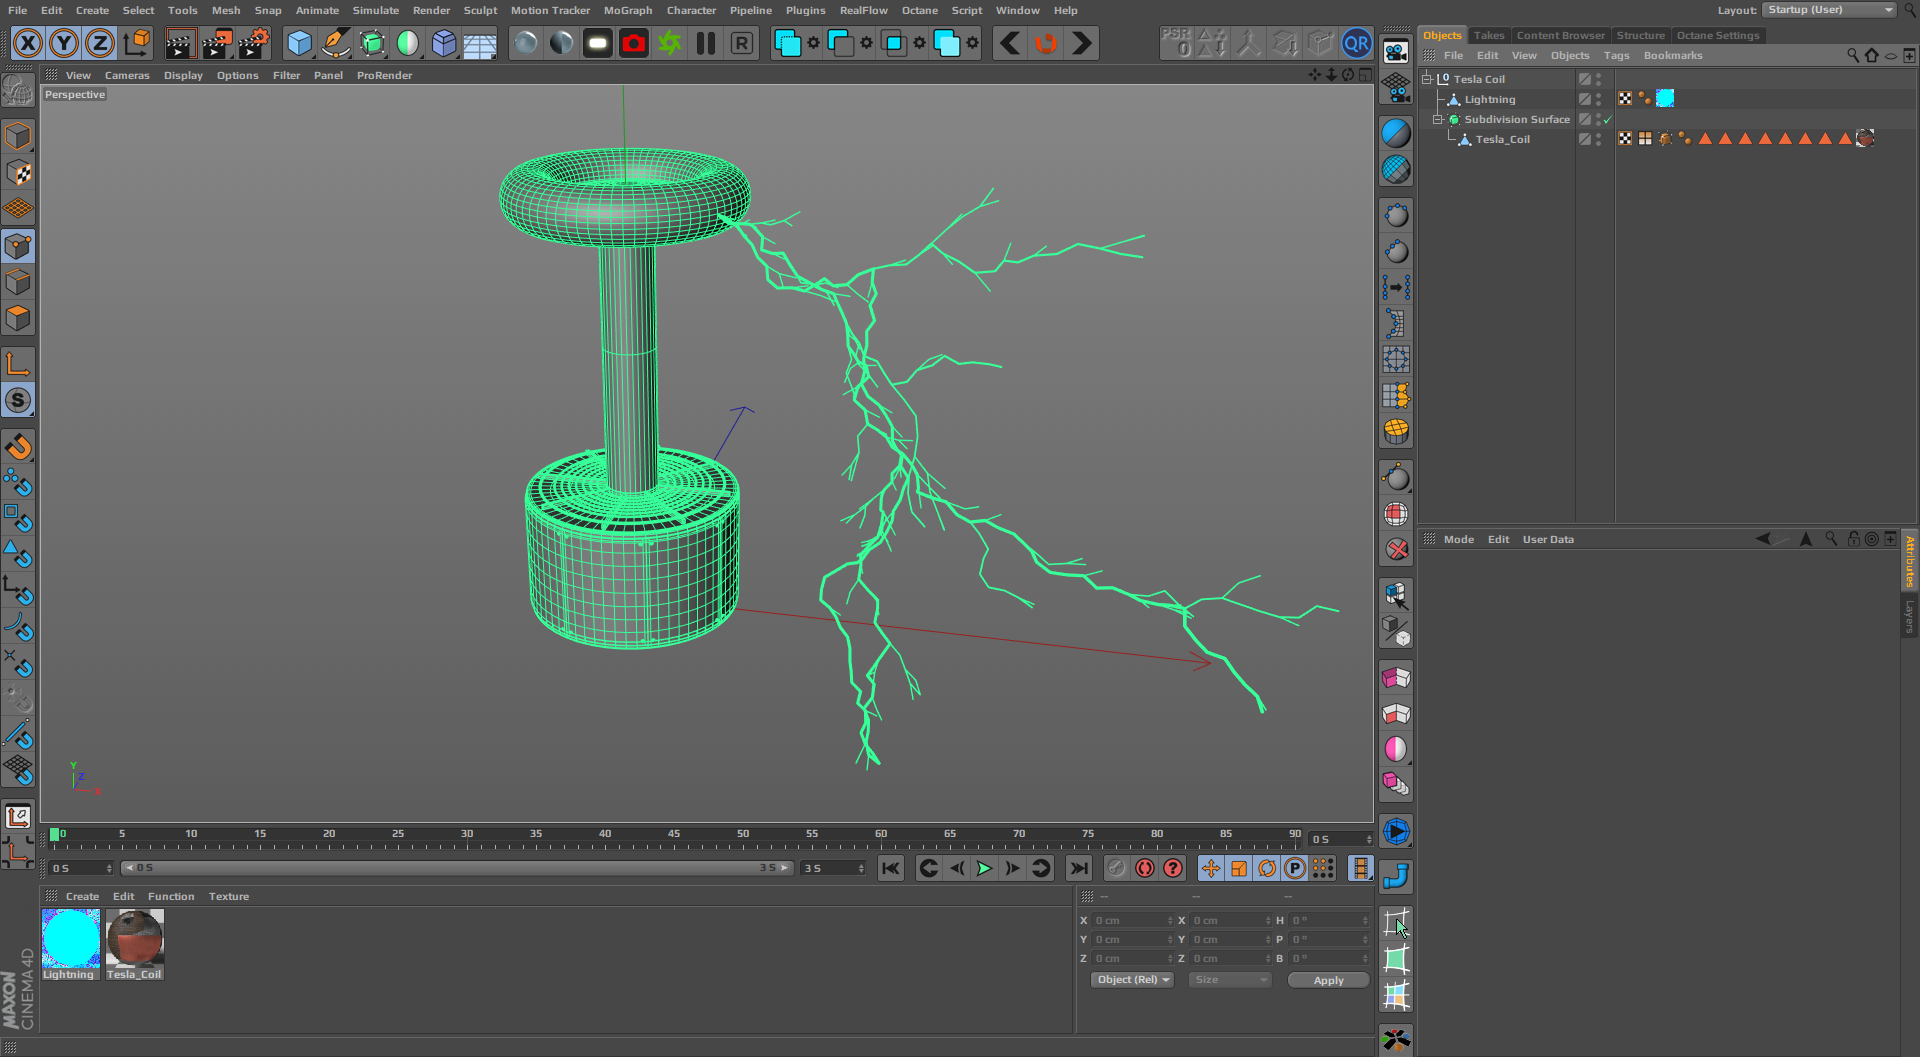Collapse the Tesla Coil hierarchy
This screenshot has width=1920, height=1057.
1427,79
